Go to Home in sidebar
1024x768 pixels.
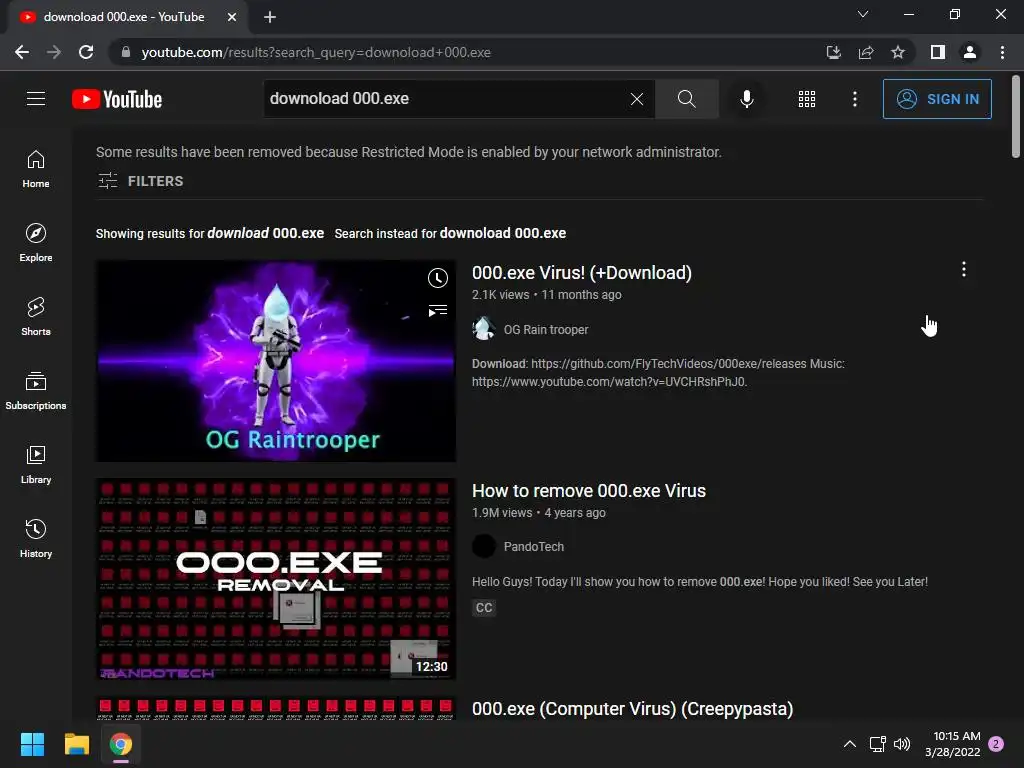coord(36,169)
